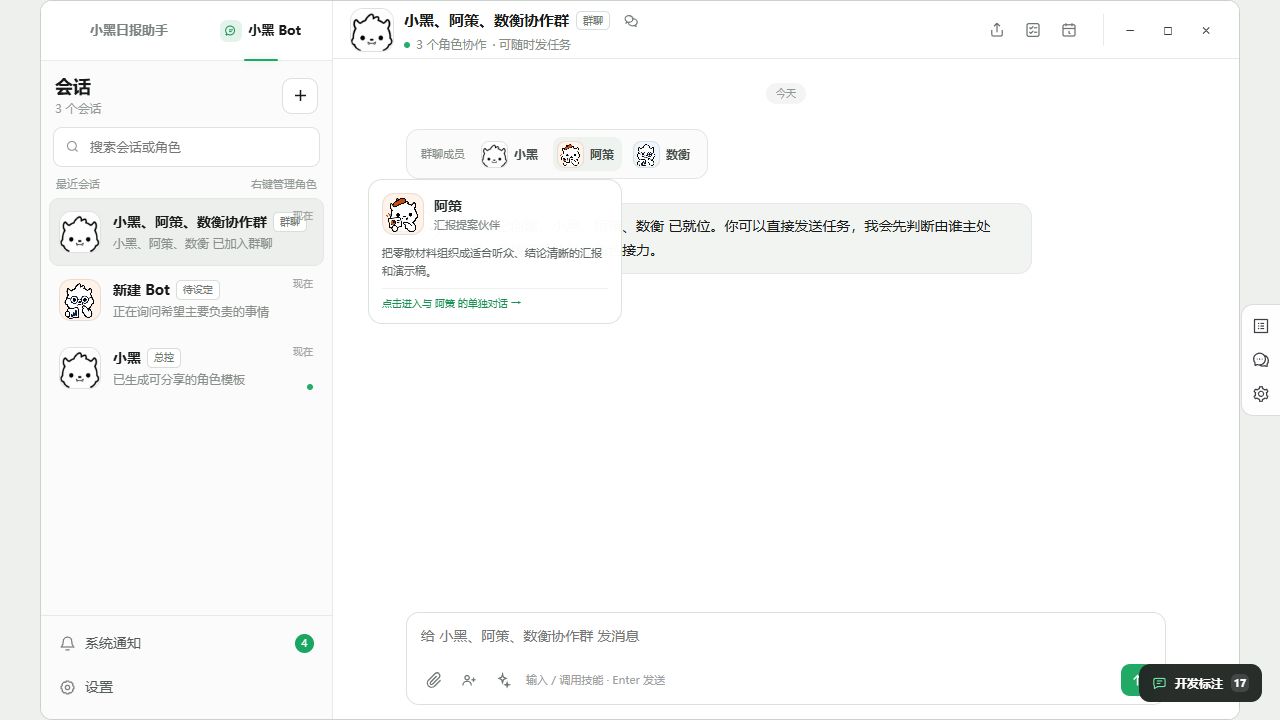This screenshot has height=720, width=1280.
Task: Select member 阿策 in 群聊成员 bar
Action: coord(587,155)
